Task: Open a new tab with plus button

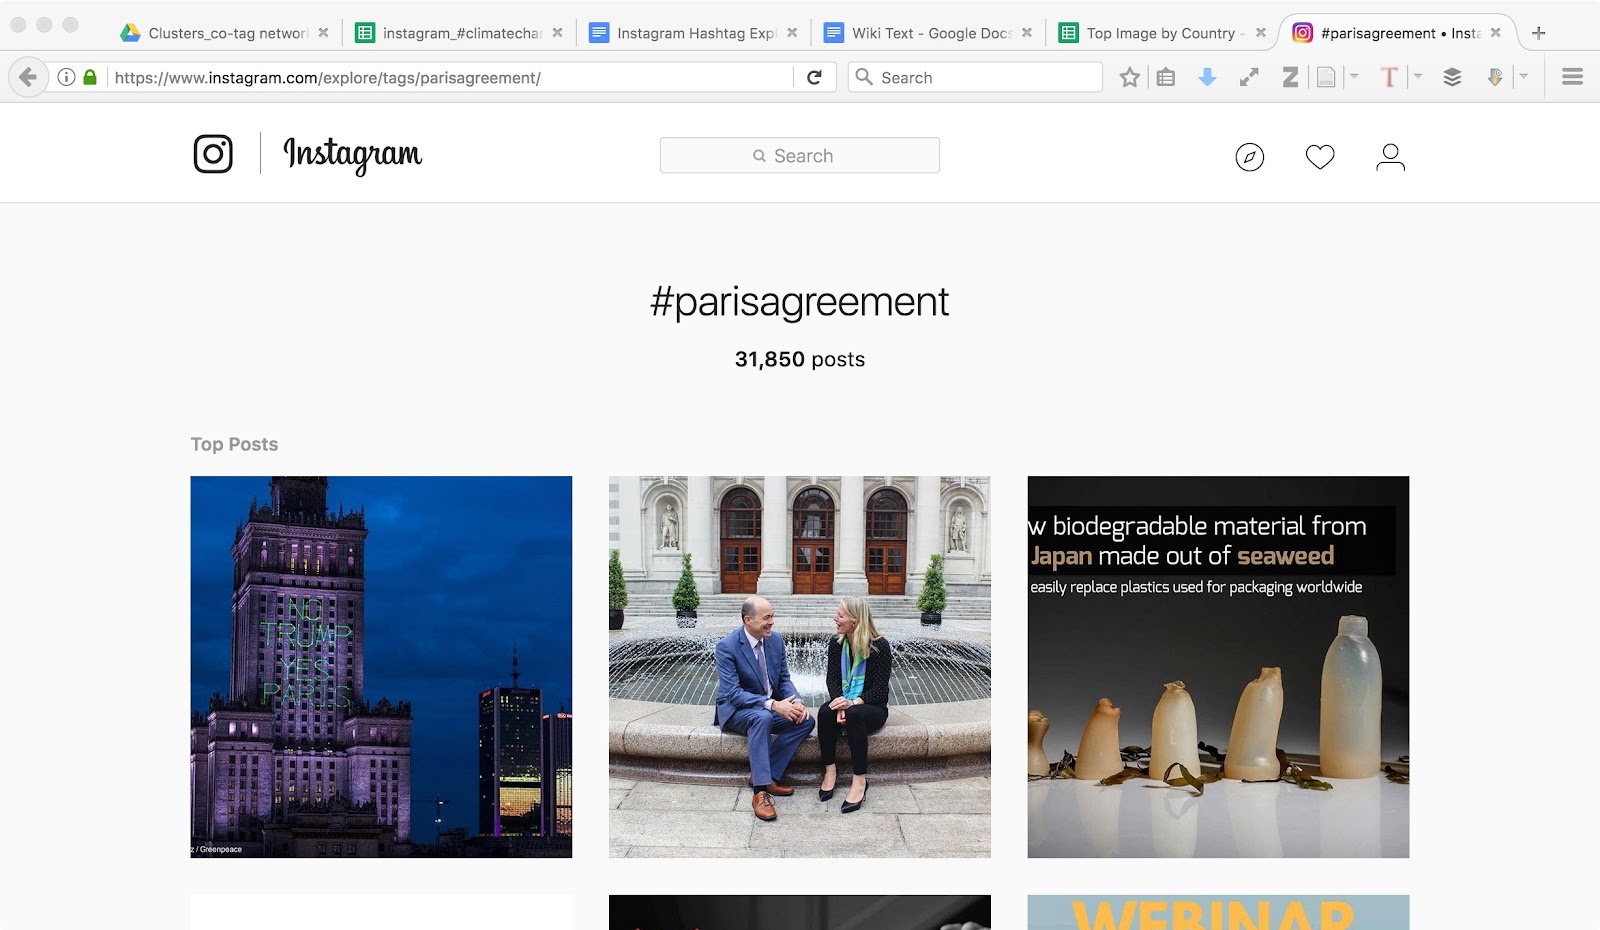Action: 1539,33
